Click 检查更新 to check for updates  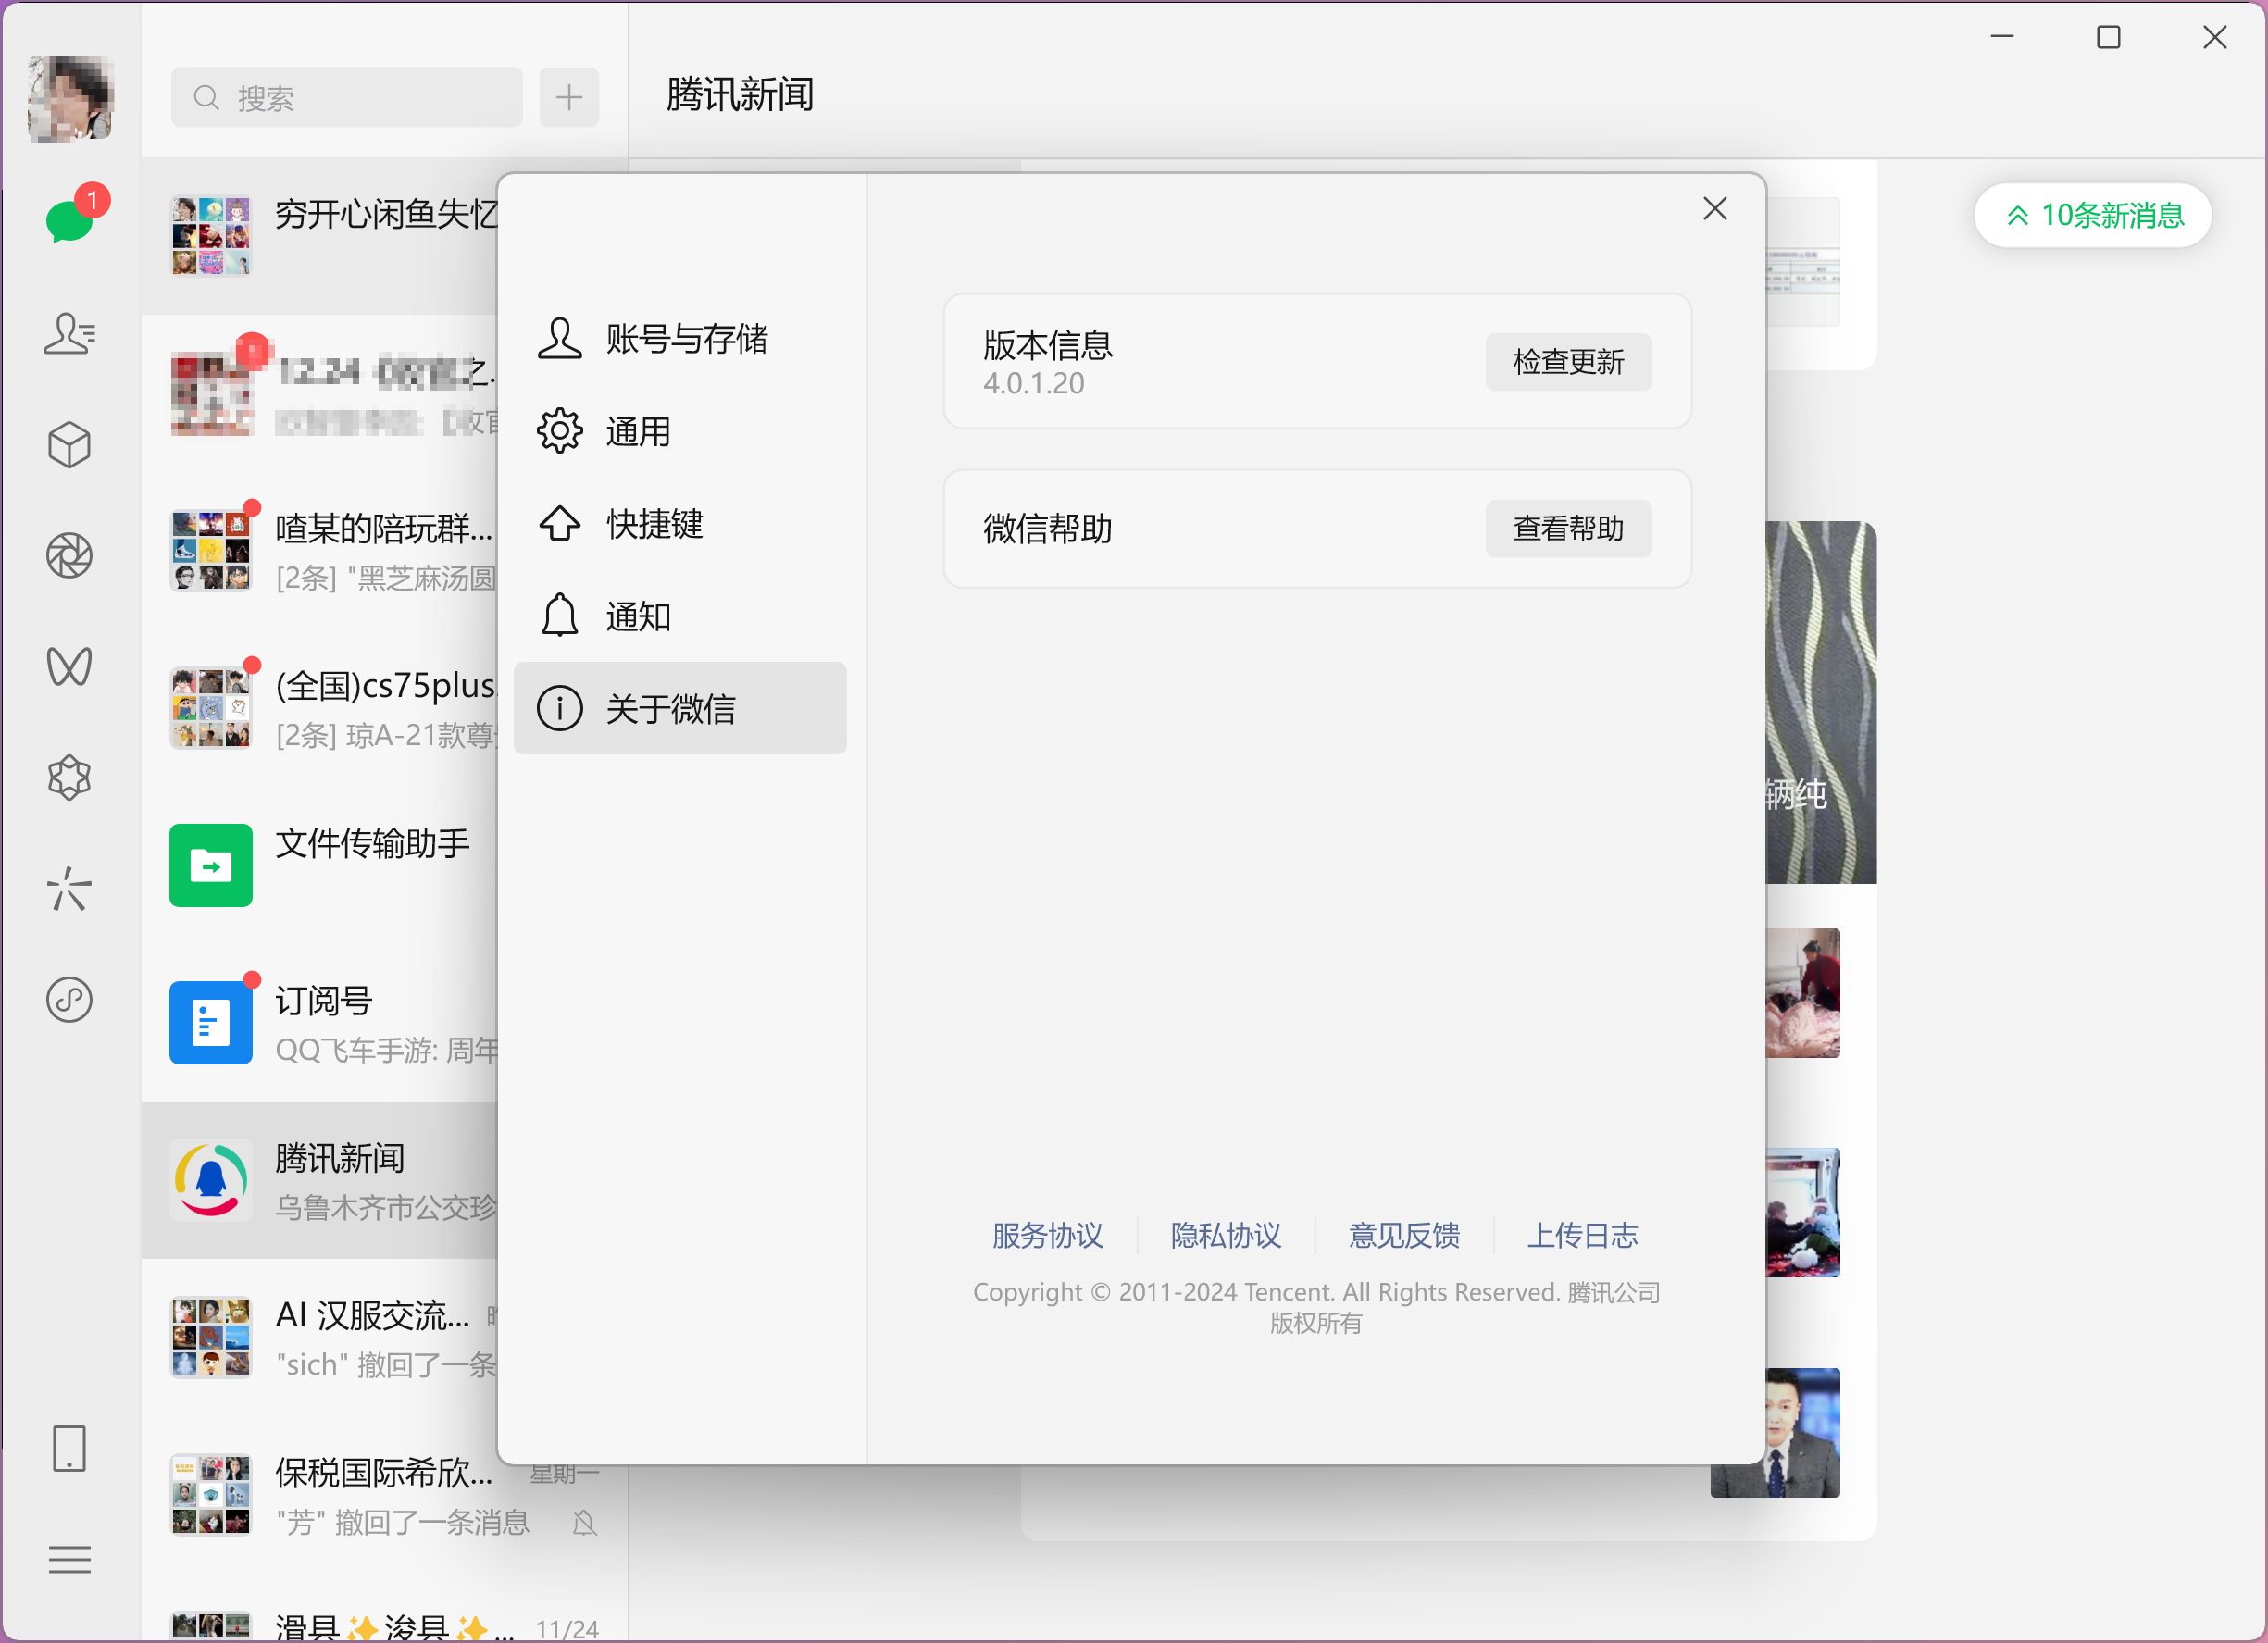(x=1567, y=362)
